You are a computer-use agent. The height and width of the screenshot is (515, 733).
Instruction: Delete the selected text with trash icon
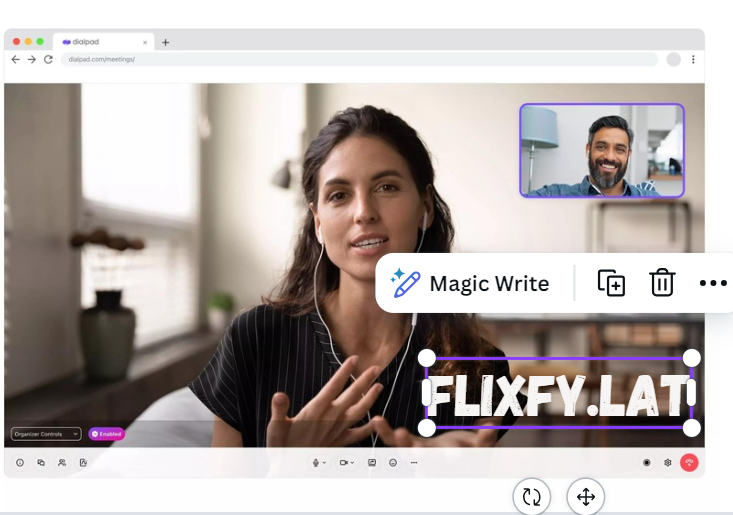[662, 283]
